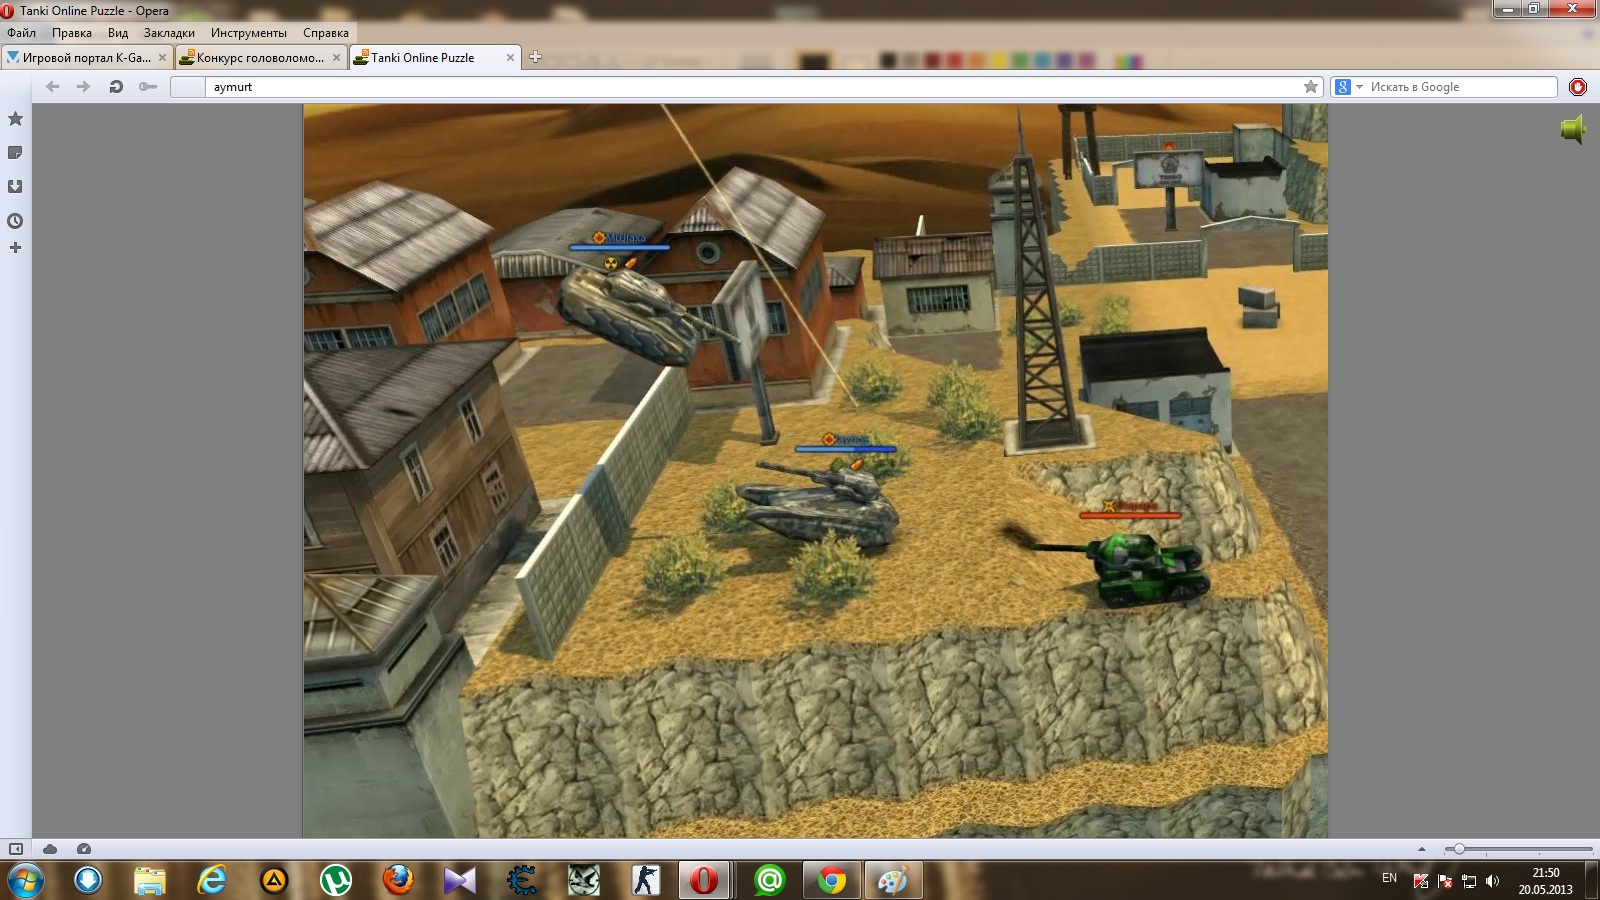1600x900 pixels.
Task: Select the Tanki Online Puzzle tab
Action: (435, 58)
